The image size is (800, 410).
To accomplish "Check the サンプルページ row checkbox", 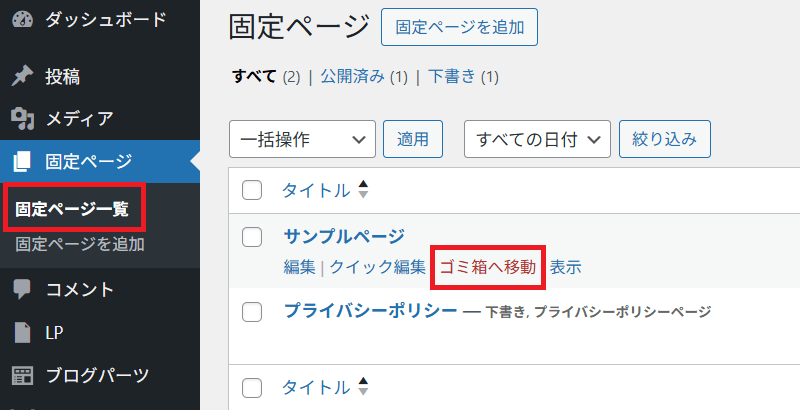I will 252,237.
